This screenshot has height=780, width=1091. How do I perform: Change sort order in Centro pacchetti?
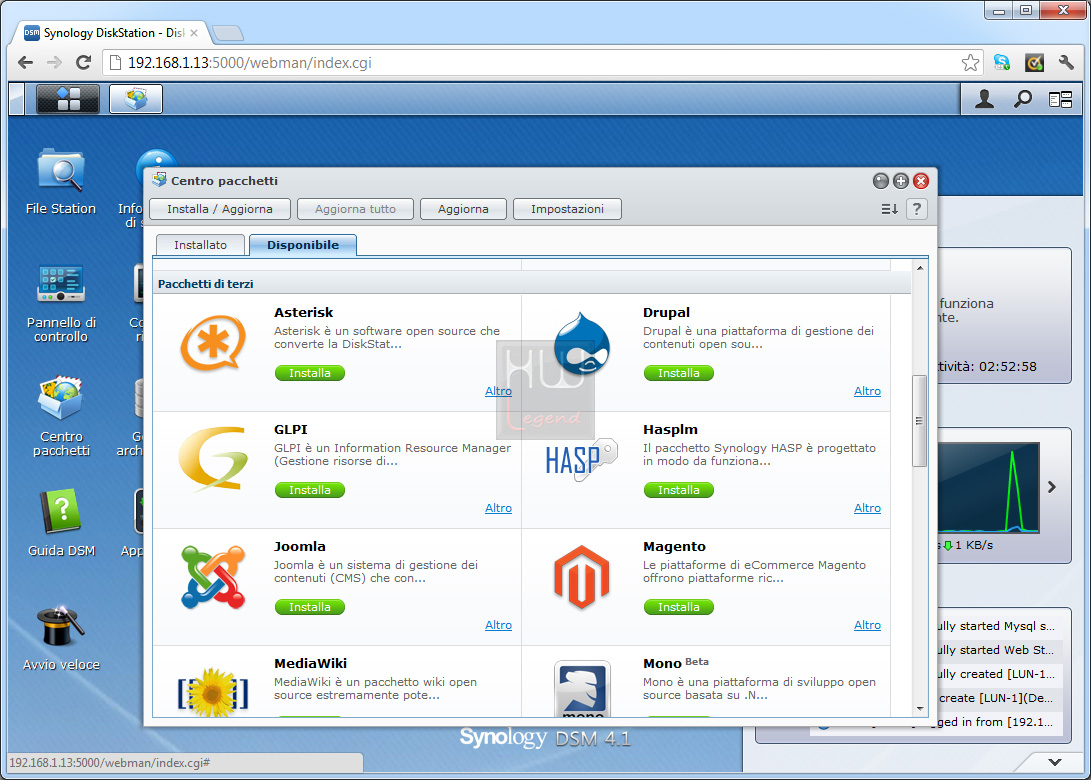pos(889,209)
